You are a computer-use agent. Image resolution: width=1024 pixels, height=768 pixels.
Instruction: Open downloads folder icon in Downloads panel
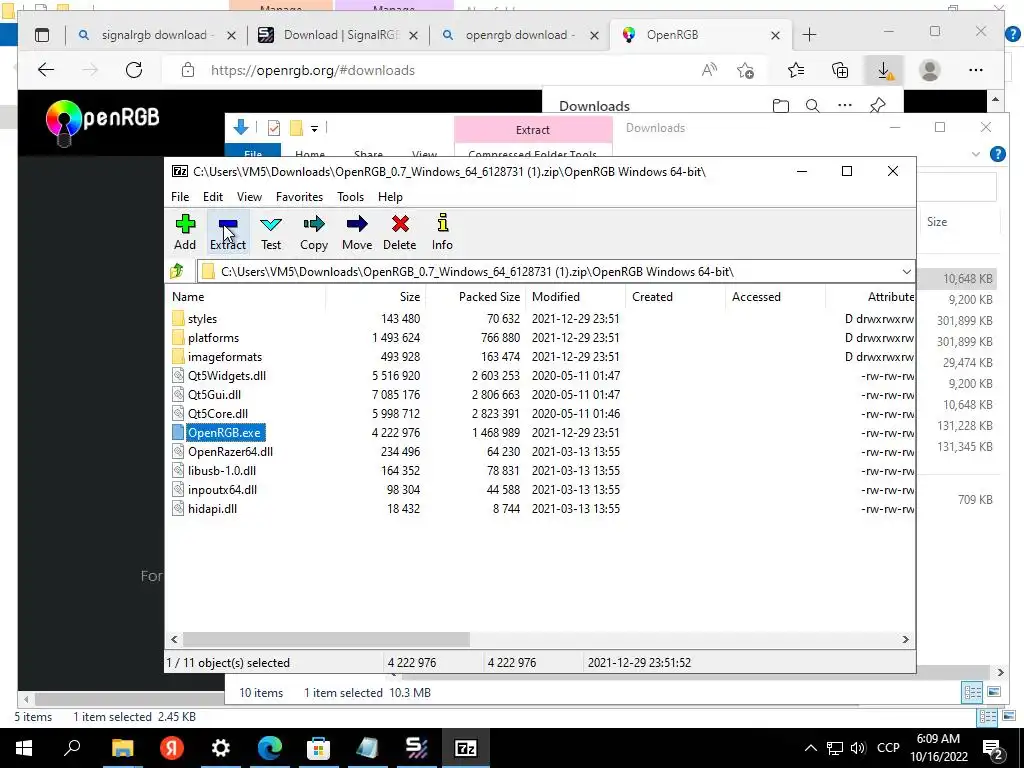(x=780, y=106)
